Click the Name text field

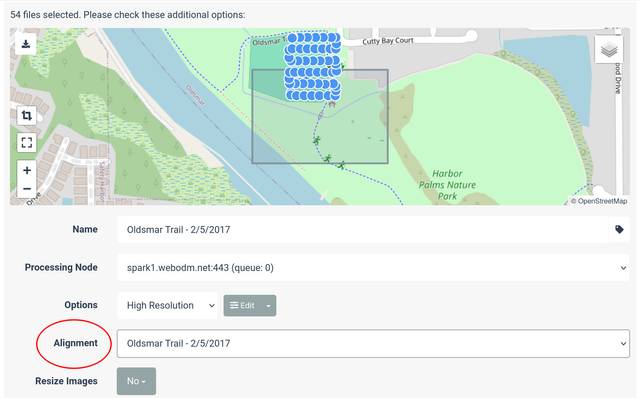tap(363, 229)
